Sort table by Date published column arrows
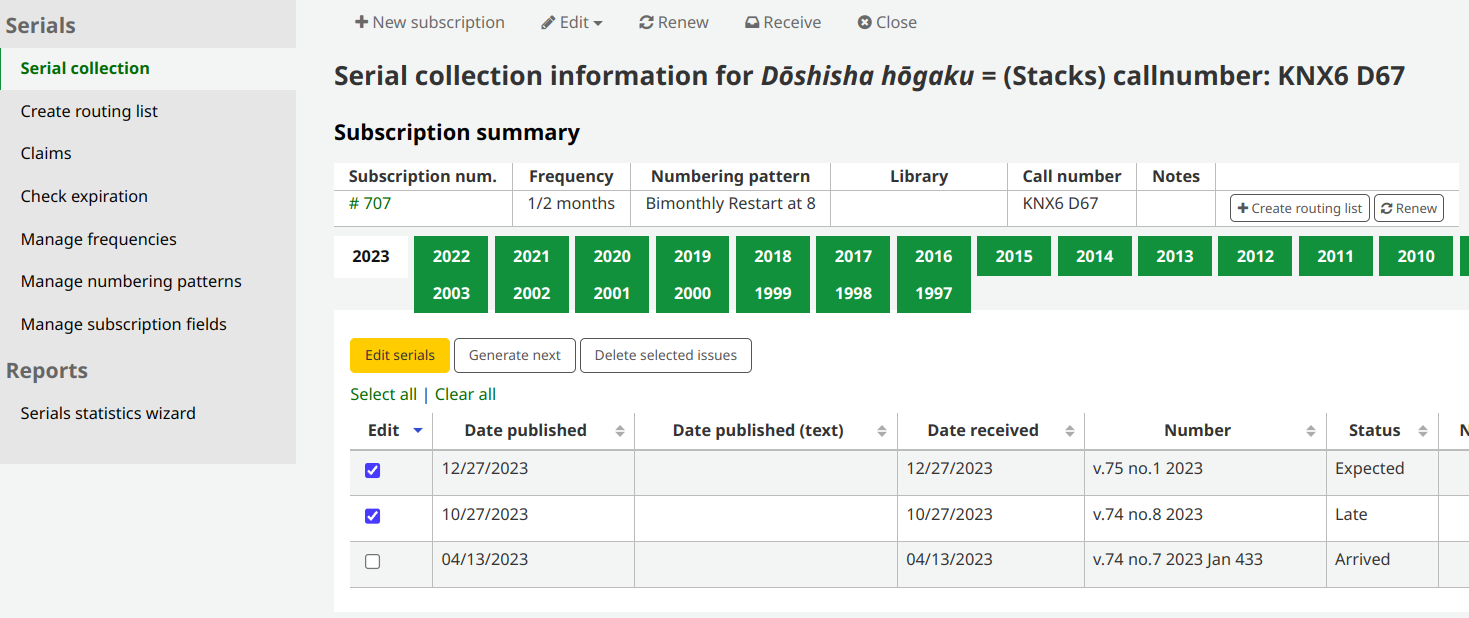This screenshot has width=1469, height=618. (620, 431)
